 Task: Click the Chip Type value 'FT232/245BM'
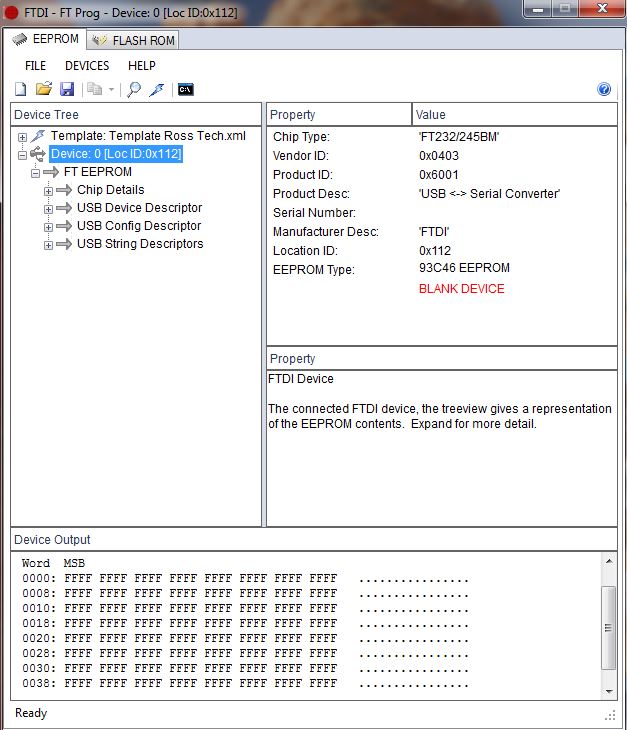point(459,137)
